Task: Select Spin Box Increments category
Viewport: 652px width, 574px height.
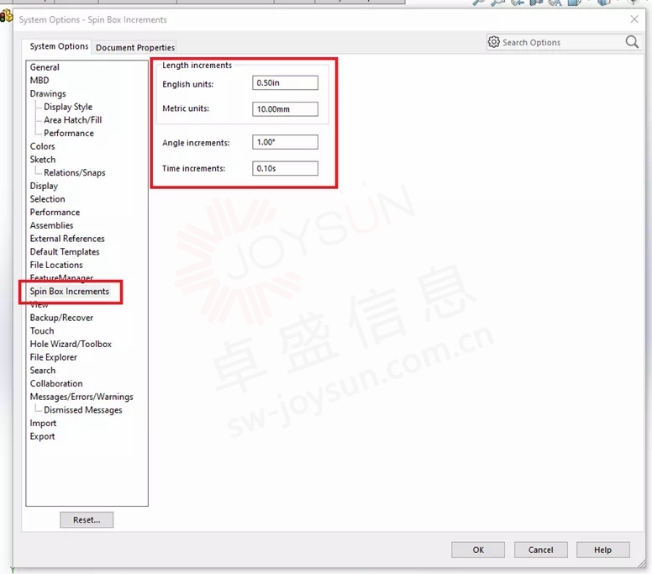Action: pos(69,292)
